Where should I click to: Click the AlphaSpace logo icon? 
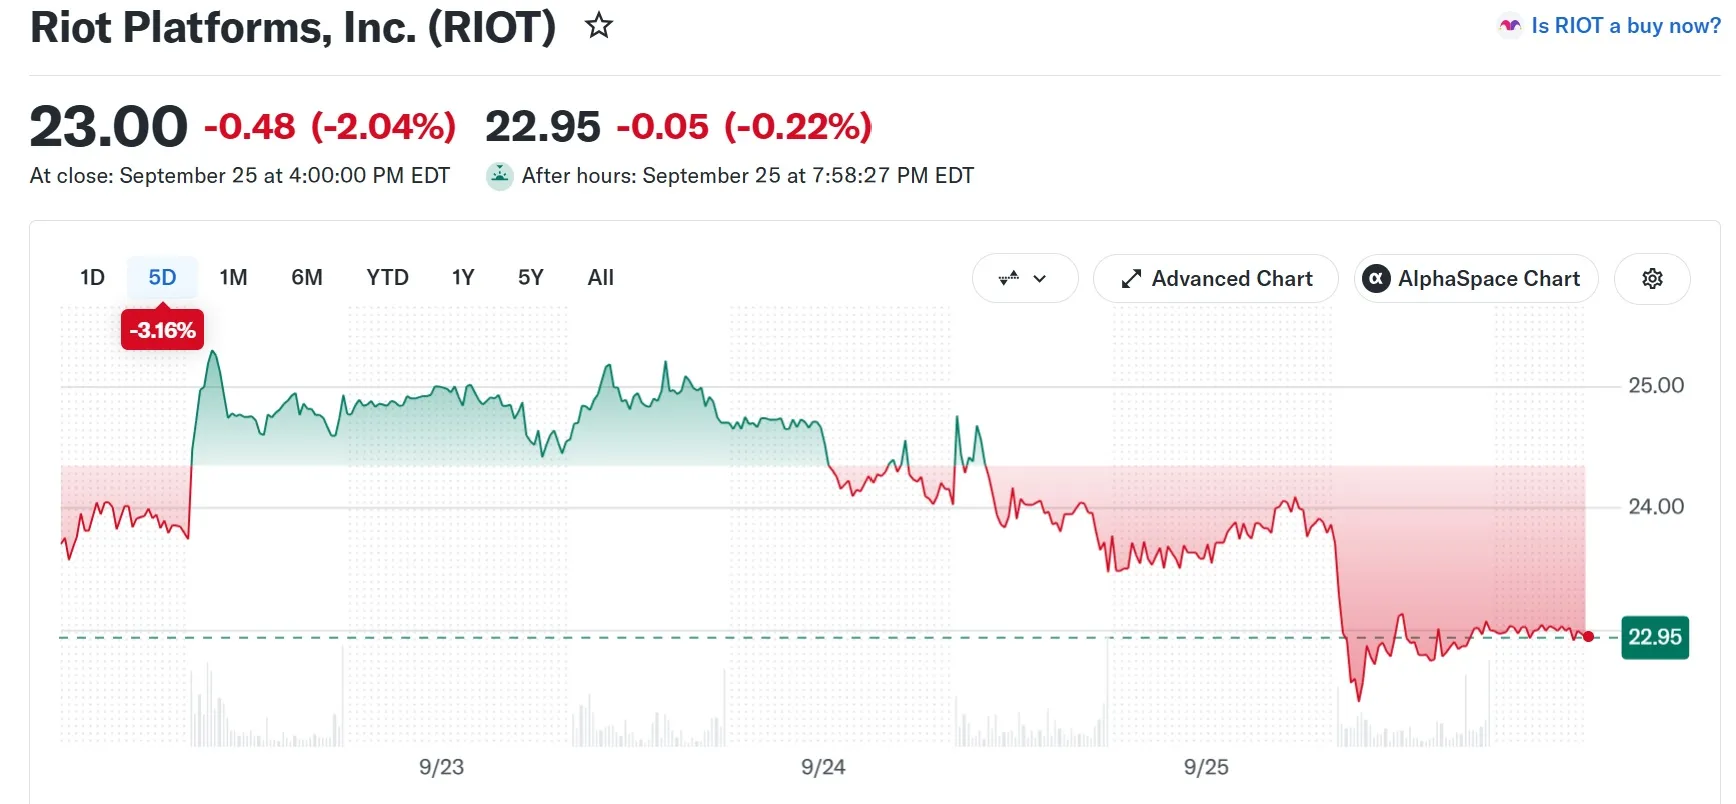(x=1377, y=279)
